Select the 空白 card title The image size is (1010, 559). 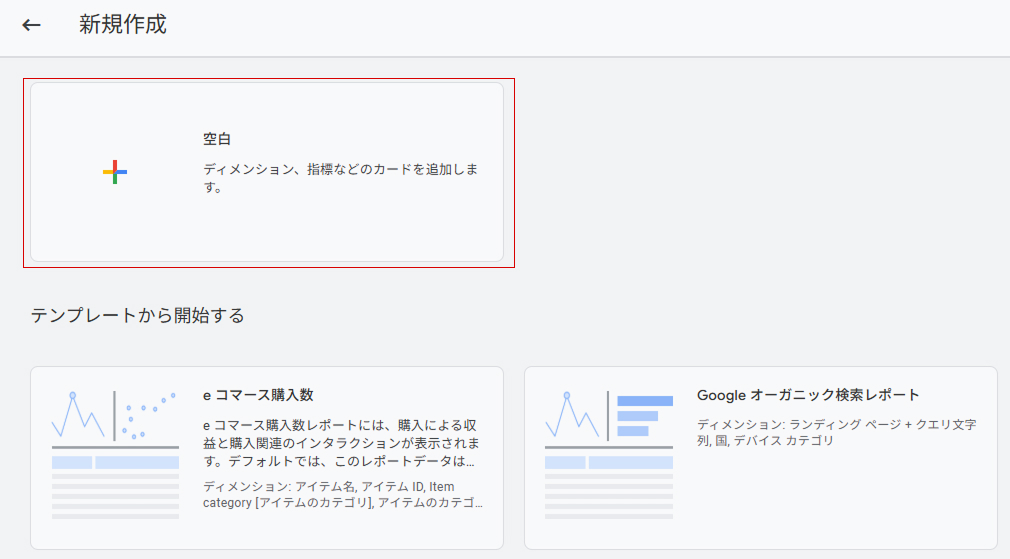click(217, 139)
